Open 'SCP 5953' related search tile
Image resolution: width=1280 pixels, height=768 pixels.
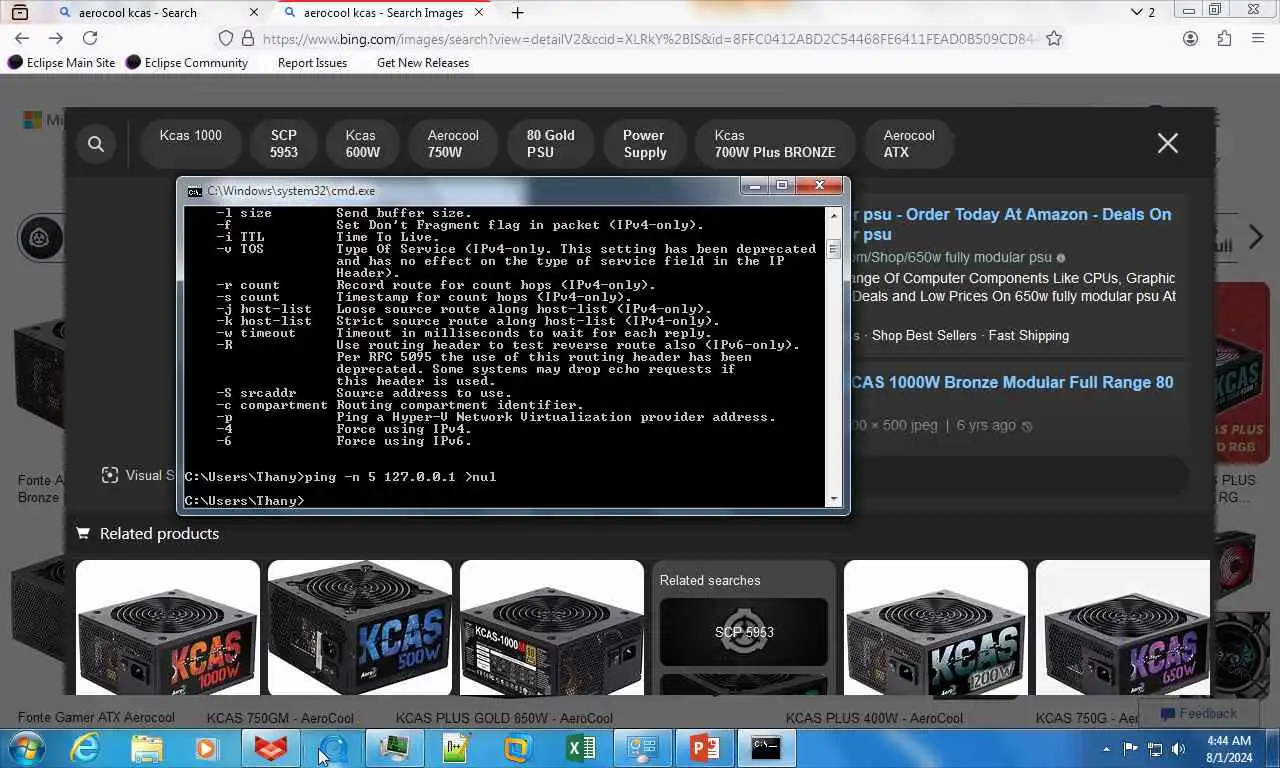744,632
